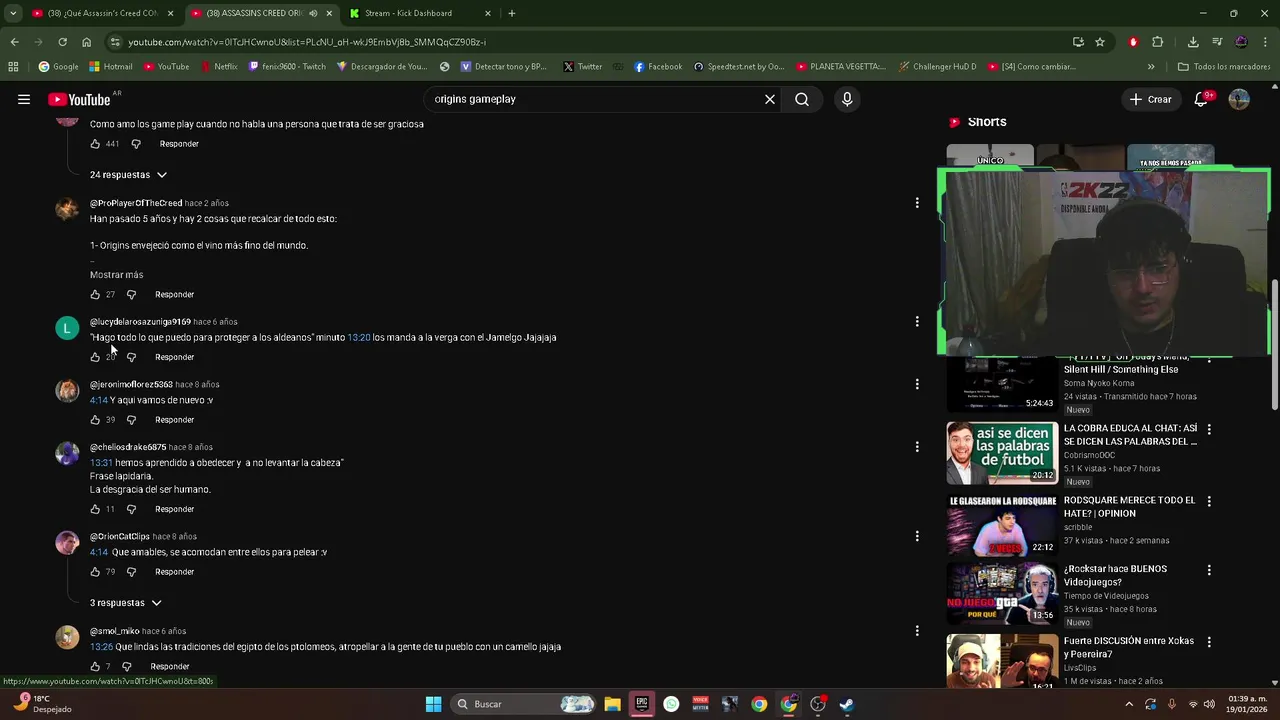This screenshot has width=1280, height=720.
Task: Open Silent Hill stream video thumbnail
Action: pyautogui.click(x=1002, y=383)
